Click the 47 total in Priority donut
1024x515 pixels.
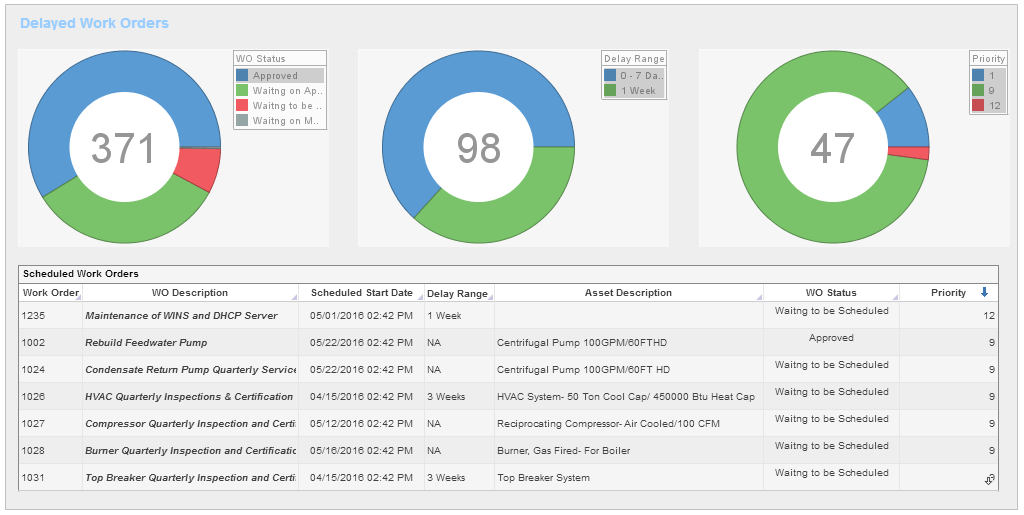point(833,148)
